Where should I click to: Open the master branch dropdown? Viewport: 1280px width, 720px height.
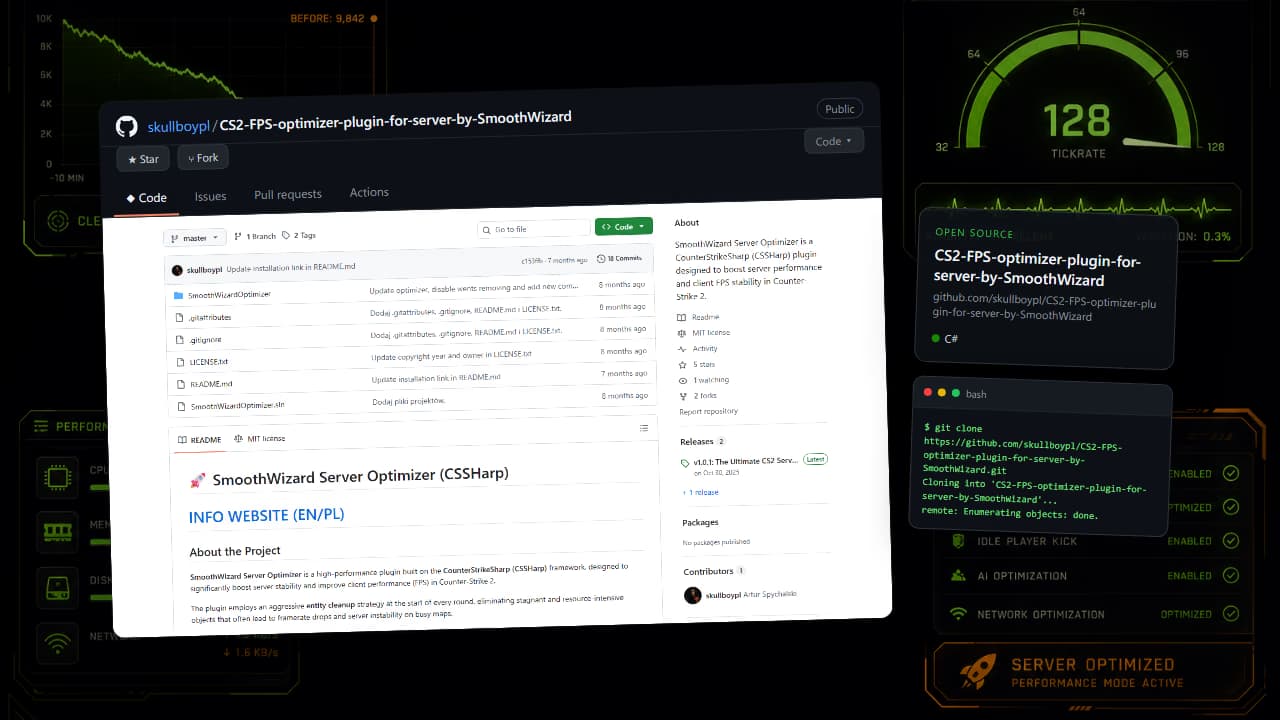pyautogui.click(x=195, y=238)
